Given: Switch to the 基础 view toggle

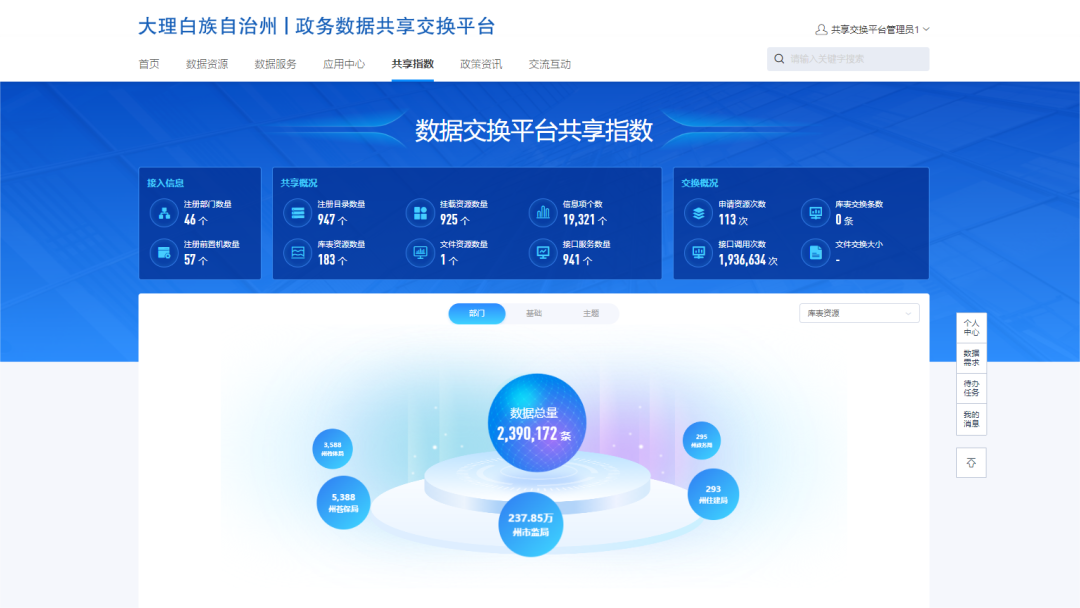Looking at the screenshot, I should pos(534,314).
